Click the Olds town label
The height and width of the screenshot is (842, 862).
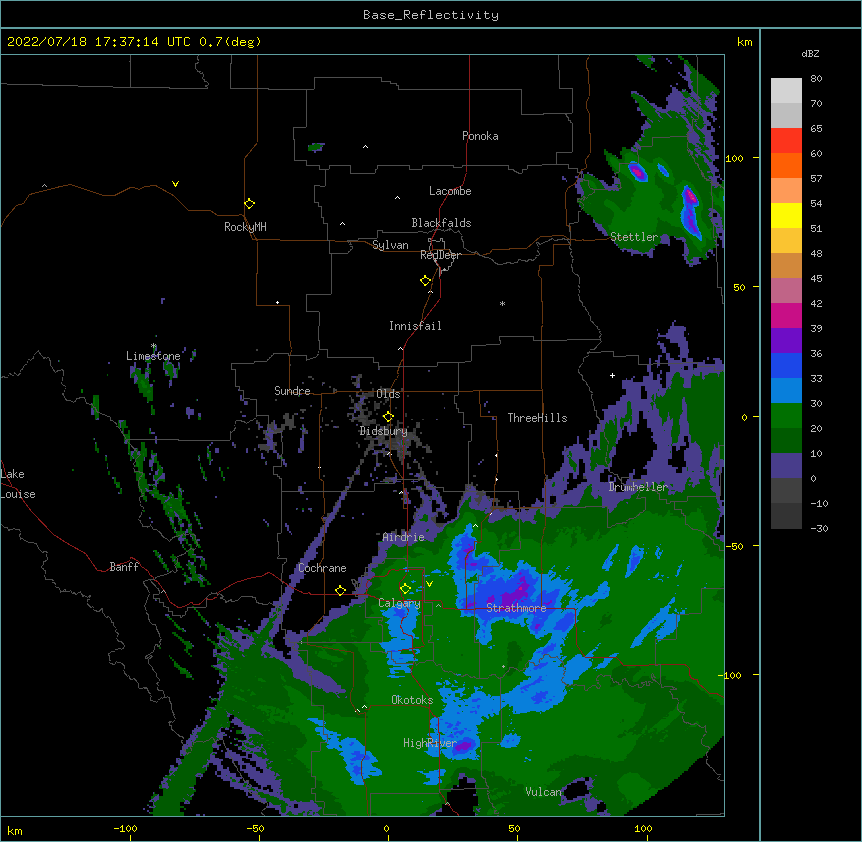pyautogui.click(x=388, y=394)
